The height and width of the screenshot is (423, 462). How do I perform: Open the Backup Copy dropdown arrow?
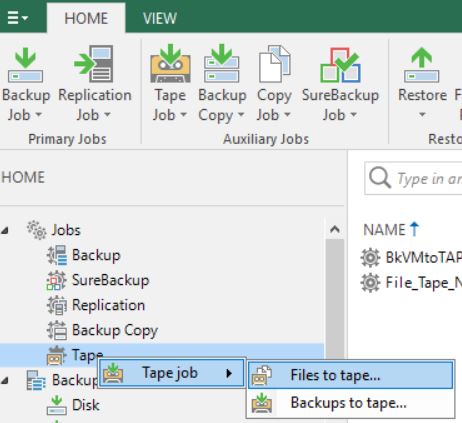[241, 115]
